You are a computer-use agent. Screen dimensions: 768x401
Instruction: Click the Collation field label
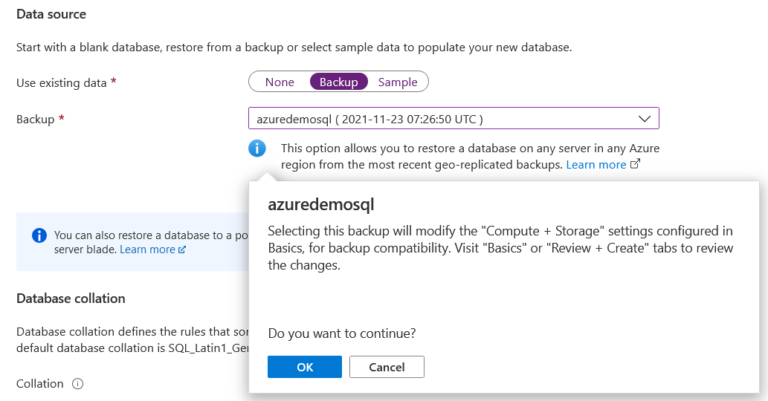40,384
